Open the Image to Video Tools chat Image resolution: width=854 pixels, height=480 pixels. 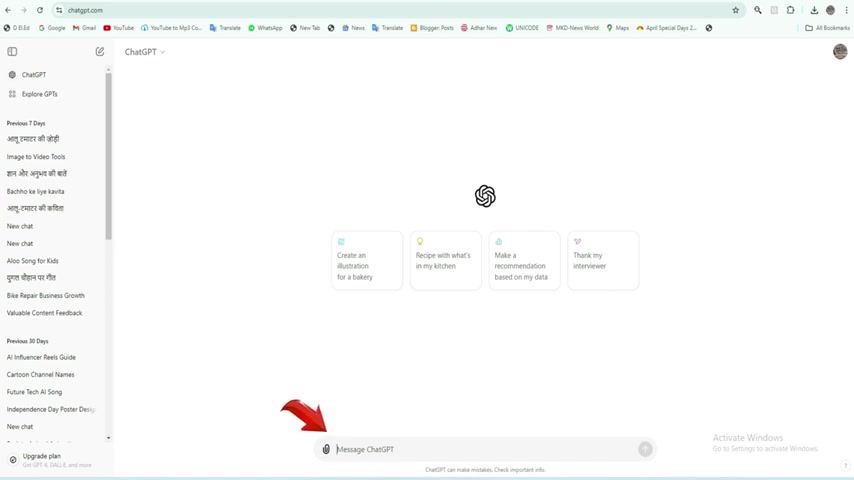[x=36, y=156]
